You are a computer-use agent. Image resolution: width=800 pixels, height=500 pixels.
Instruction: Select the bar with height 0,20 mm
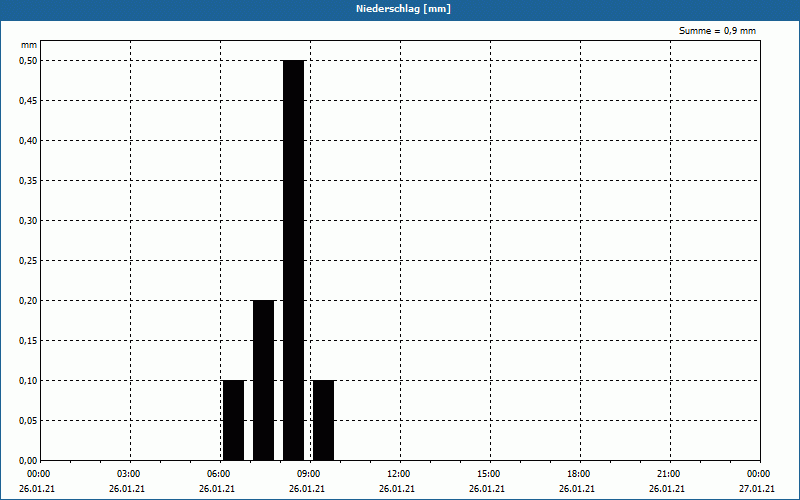tap(264, 380)
